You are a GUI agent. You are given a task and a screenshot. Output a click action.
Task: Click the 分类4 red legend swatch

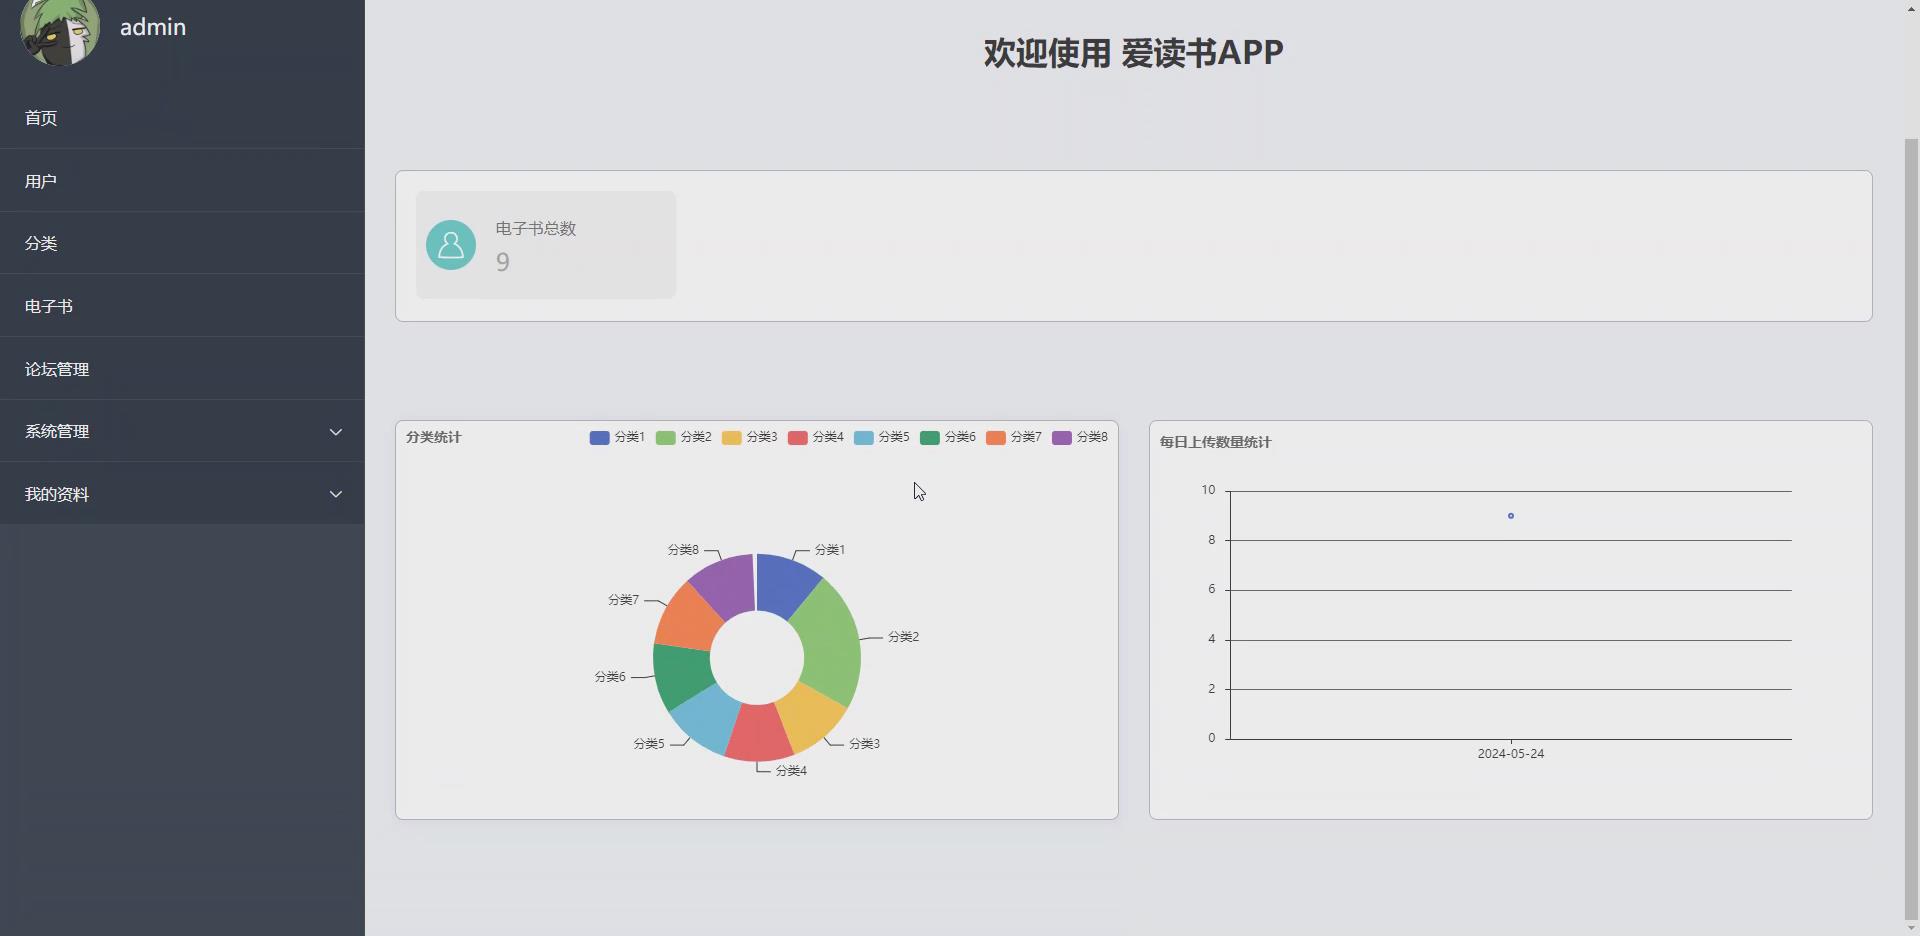click(796, 437)
